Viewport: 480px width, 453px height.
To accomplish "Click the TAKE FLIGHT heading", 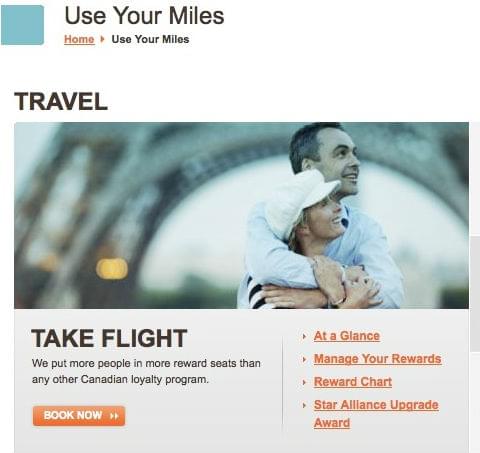I will coord(109,338).
